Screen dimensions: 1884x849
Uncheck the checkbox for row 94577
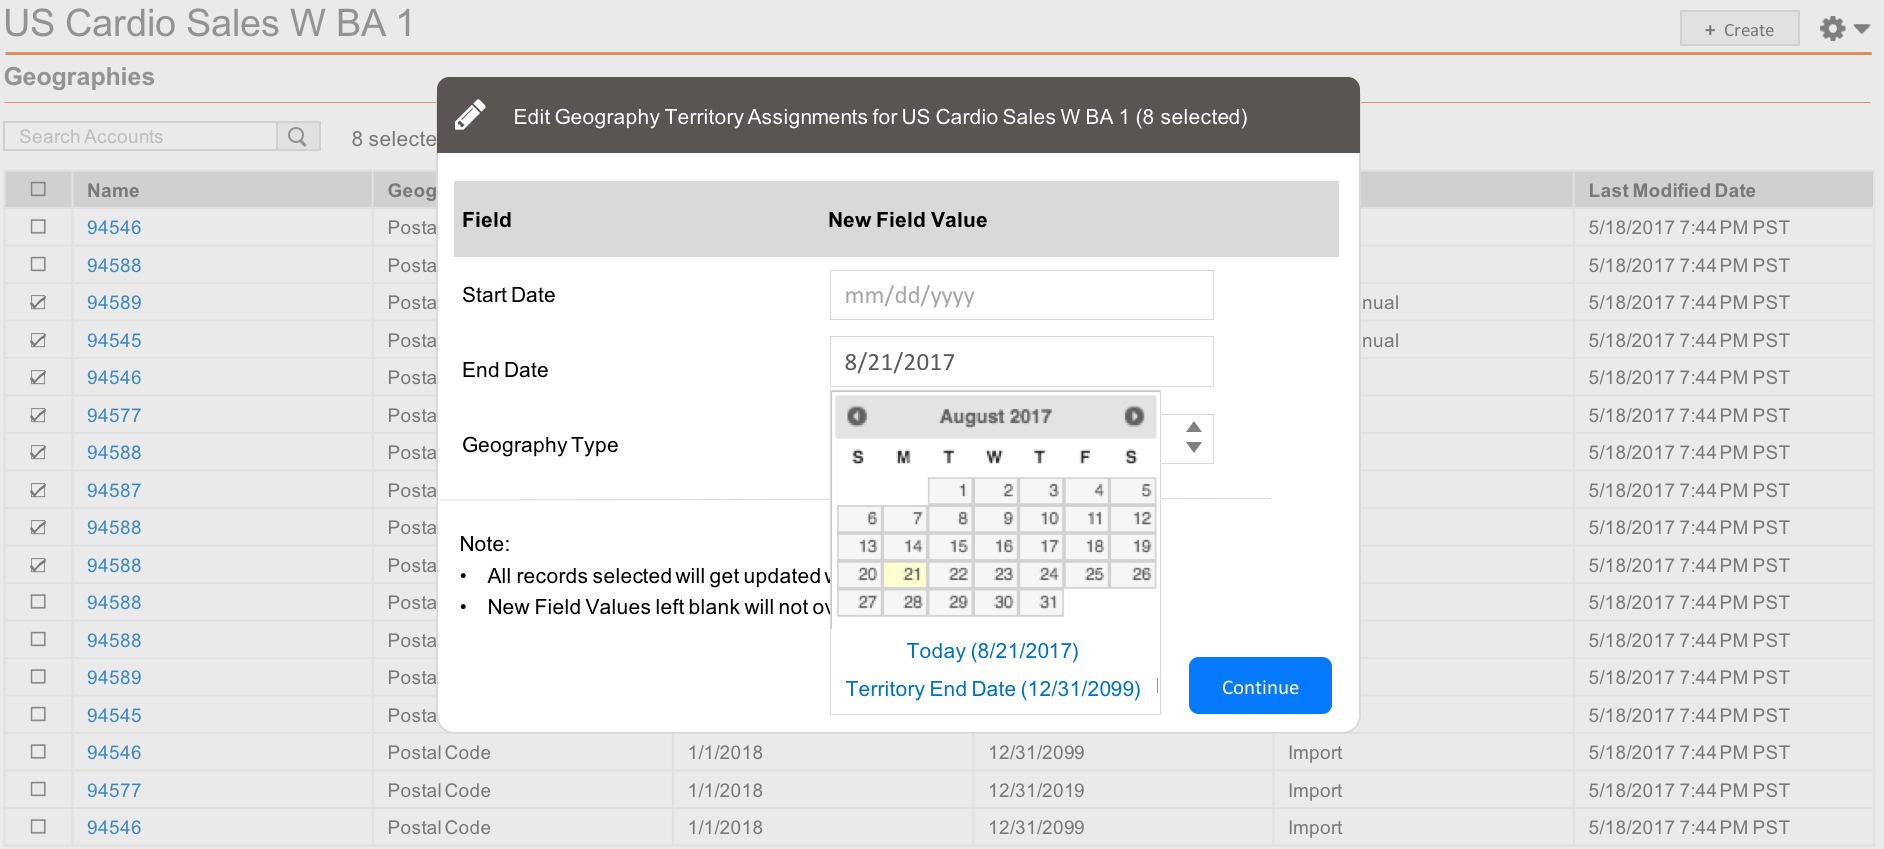tap(38, 415)
